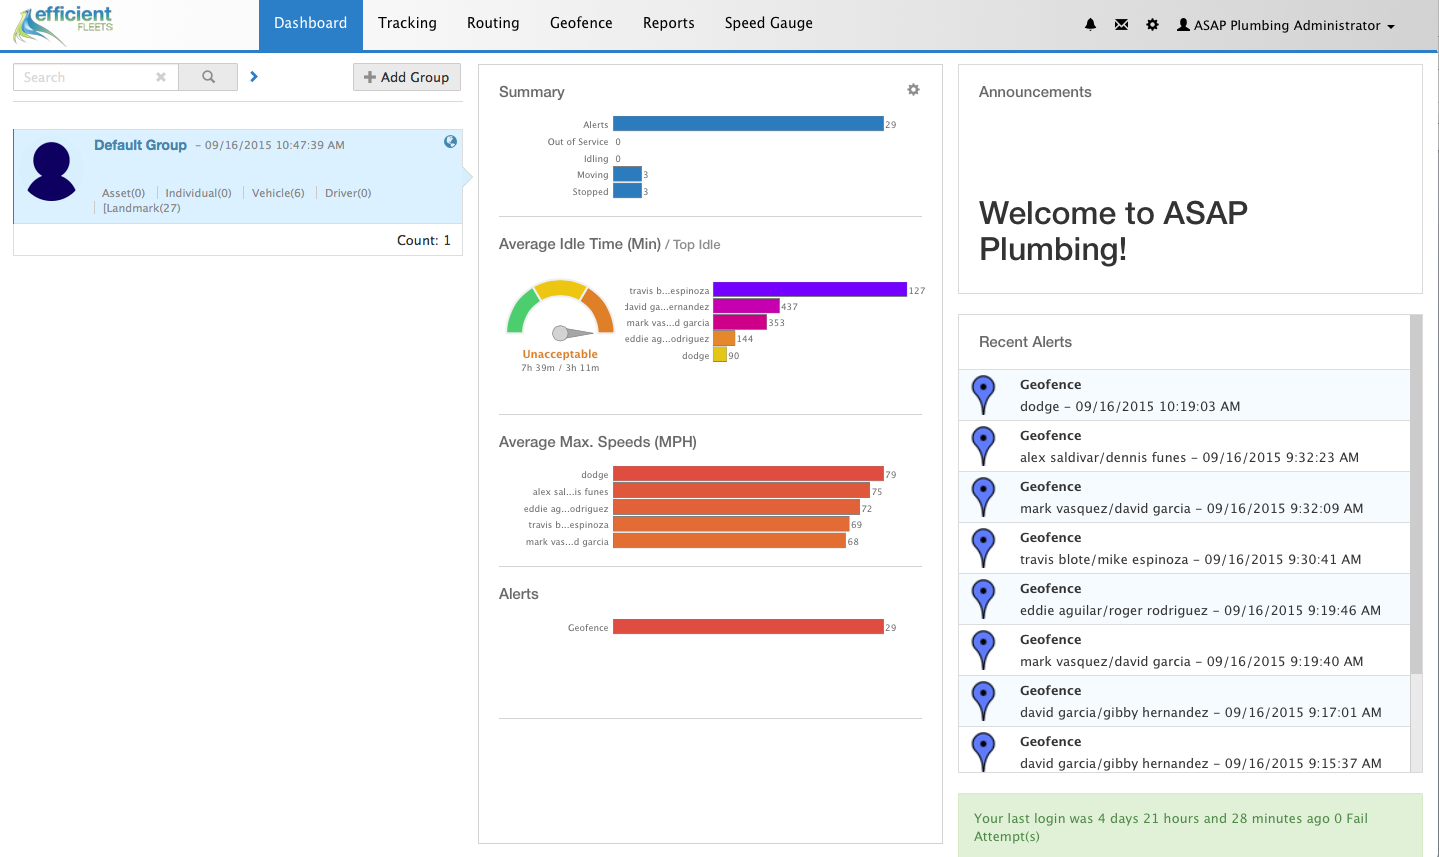Click the eddie ag...odriguez idle bar
Image resolution: width=1439 pixels, height=857 pixels.
coord(724,339)
